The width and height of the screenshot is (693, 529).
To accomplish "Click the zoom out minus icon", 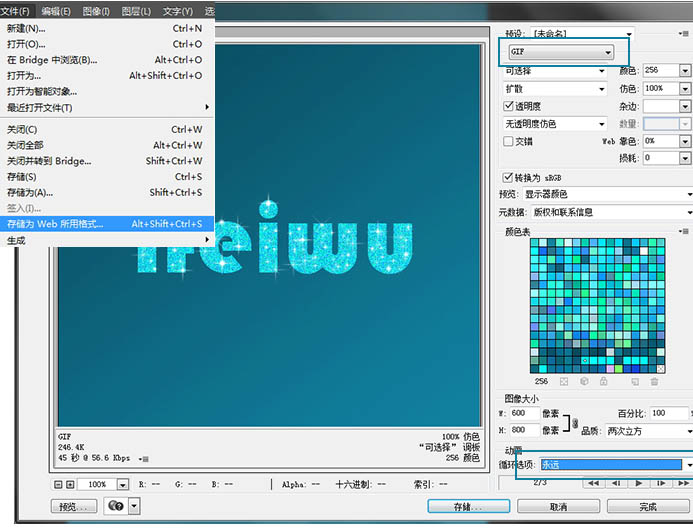I will pyautogui.click(x=58, y=484).
